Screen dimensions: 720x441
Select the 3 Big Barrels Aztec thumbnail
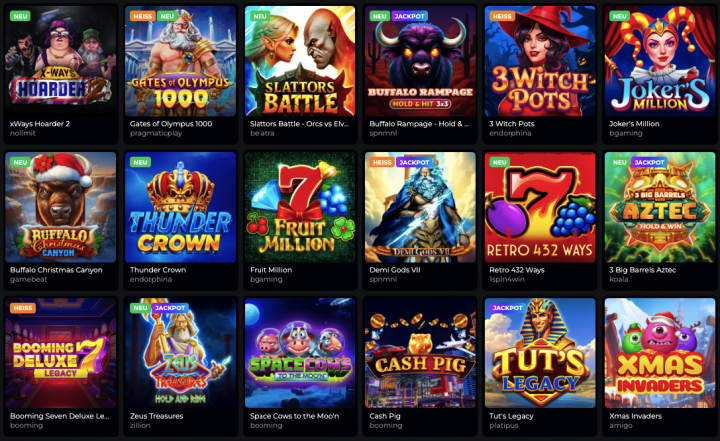click(x=660, y=207)
